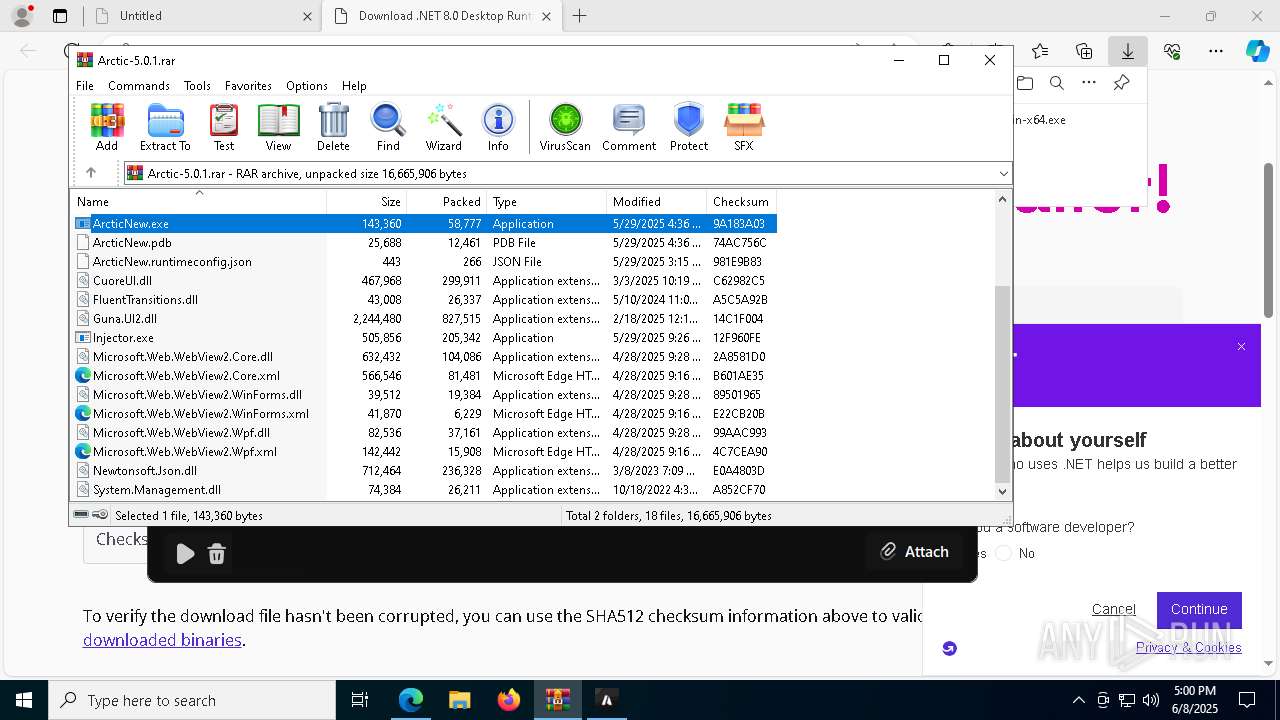Open the Help menu
1280x720 pixels.
(354, 86)
